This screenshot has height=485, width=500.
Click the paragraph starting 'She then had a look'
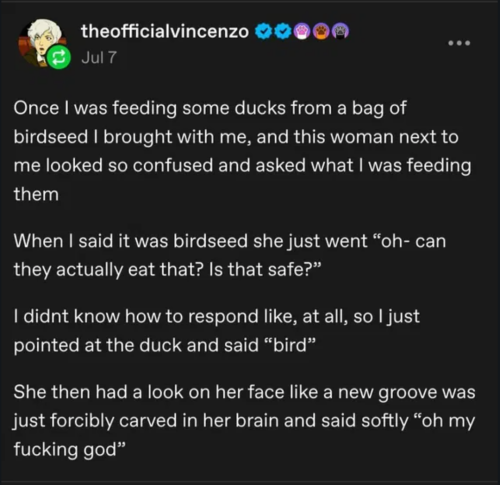pyautogui.click(x=244, y=420)
